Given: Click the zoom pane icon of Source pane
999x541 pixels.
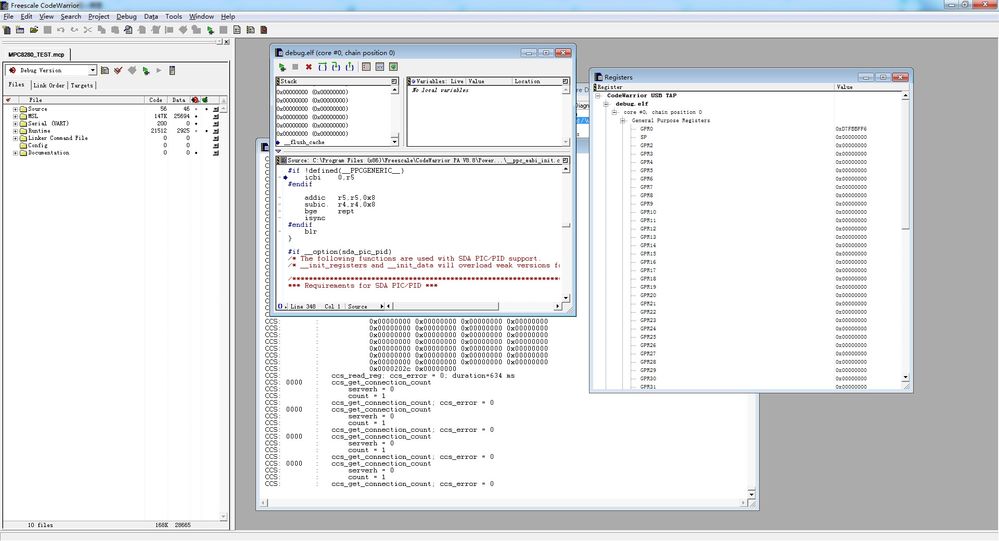Looking at the screenshot, I should [565, 161].
